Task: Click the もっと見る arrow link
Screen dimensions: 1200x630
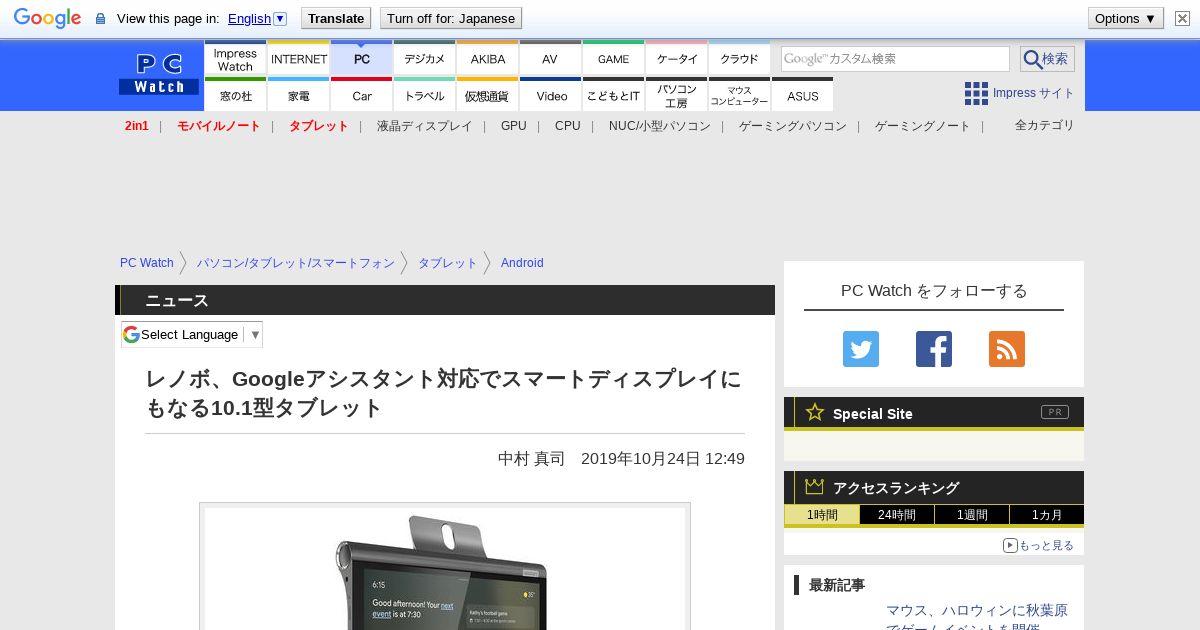Action: 1038,545
